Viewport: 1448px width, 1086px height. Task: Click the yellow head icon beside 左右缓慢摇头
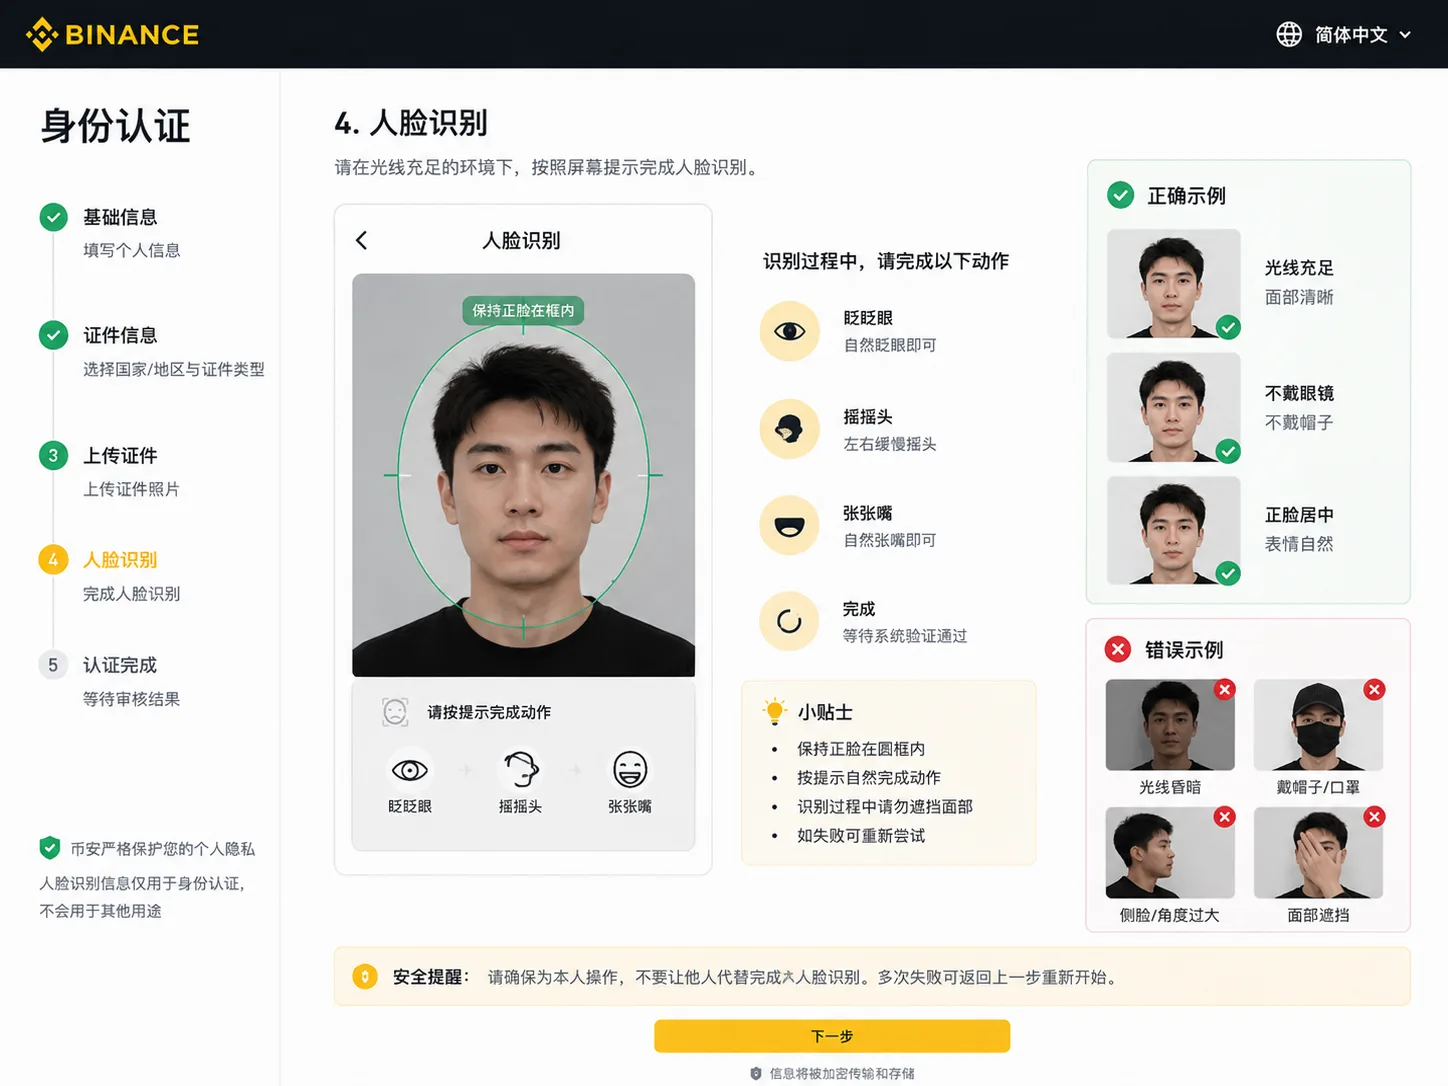[790, 429]
